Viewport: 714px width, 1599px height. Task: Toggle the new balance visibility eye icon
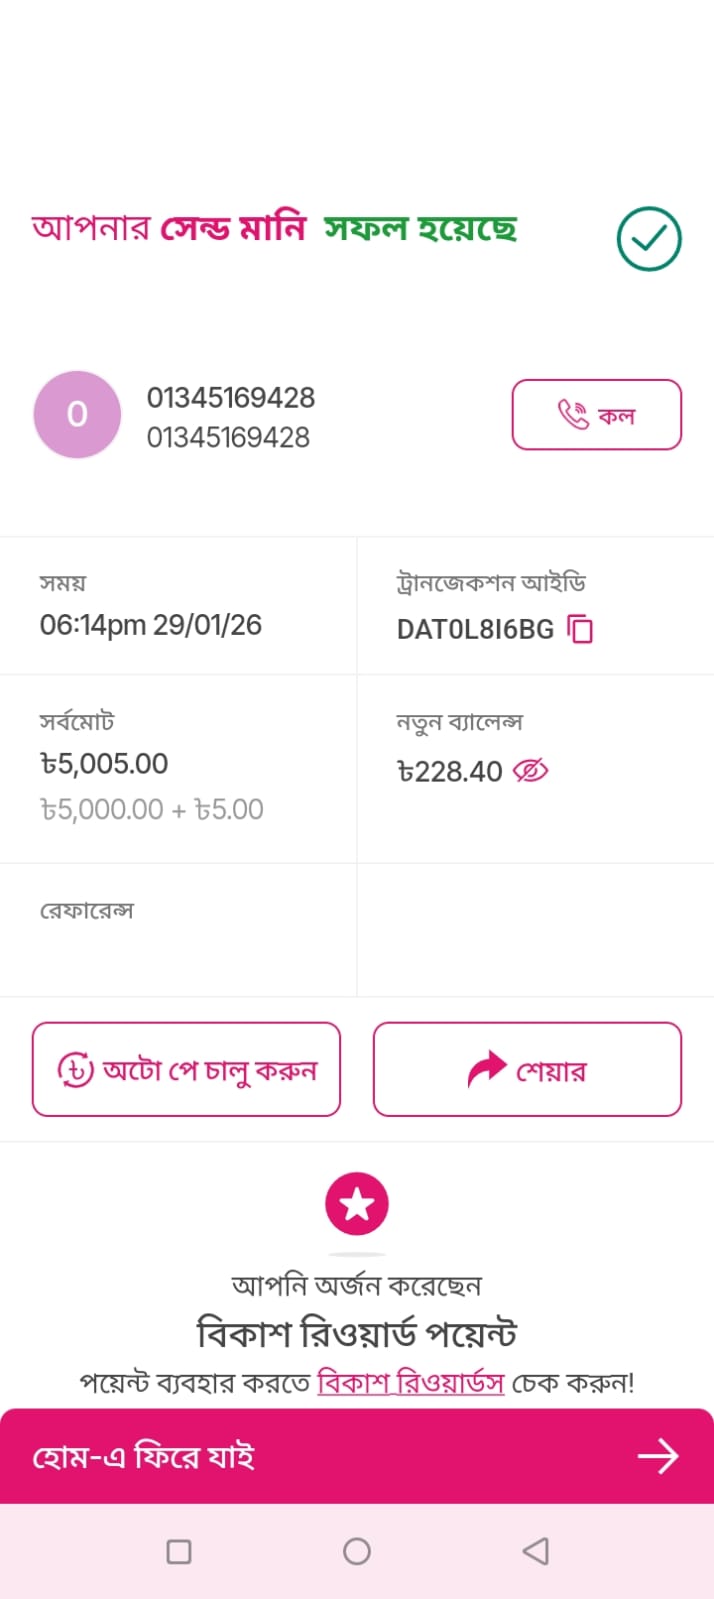tap(530, 771)
